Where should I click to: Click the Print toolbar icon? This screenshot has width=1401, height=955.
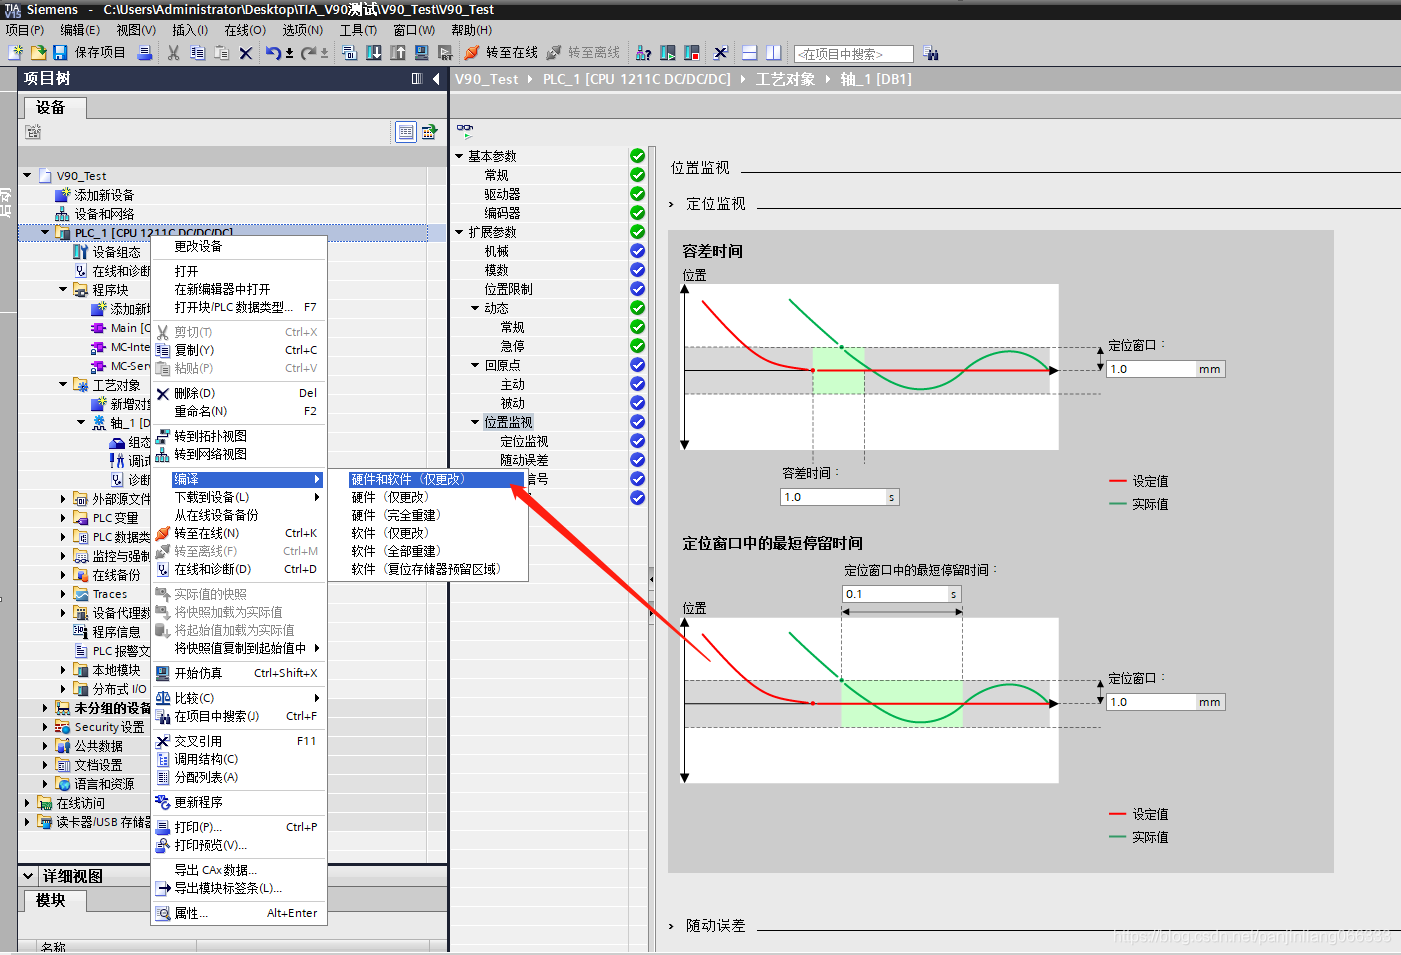coord(145,53)
